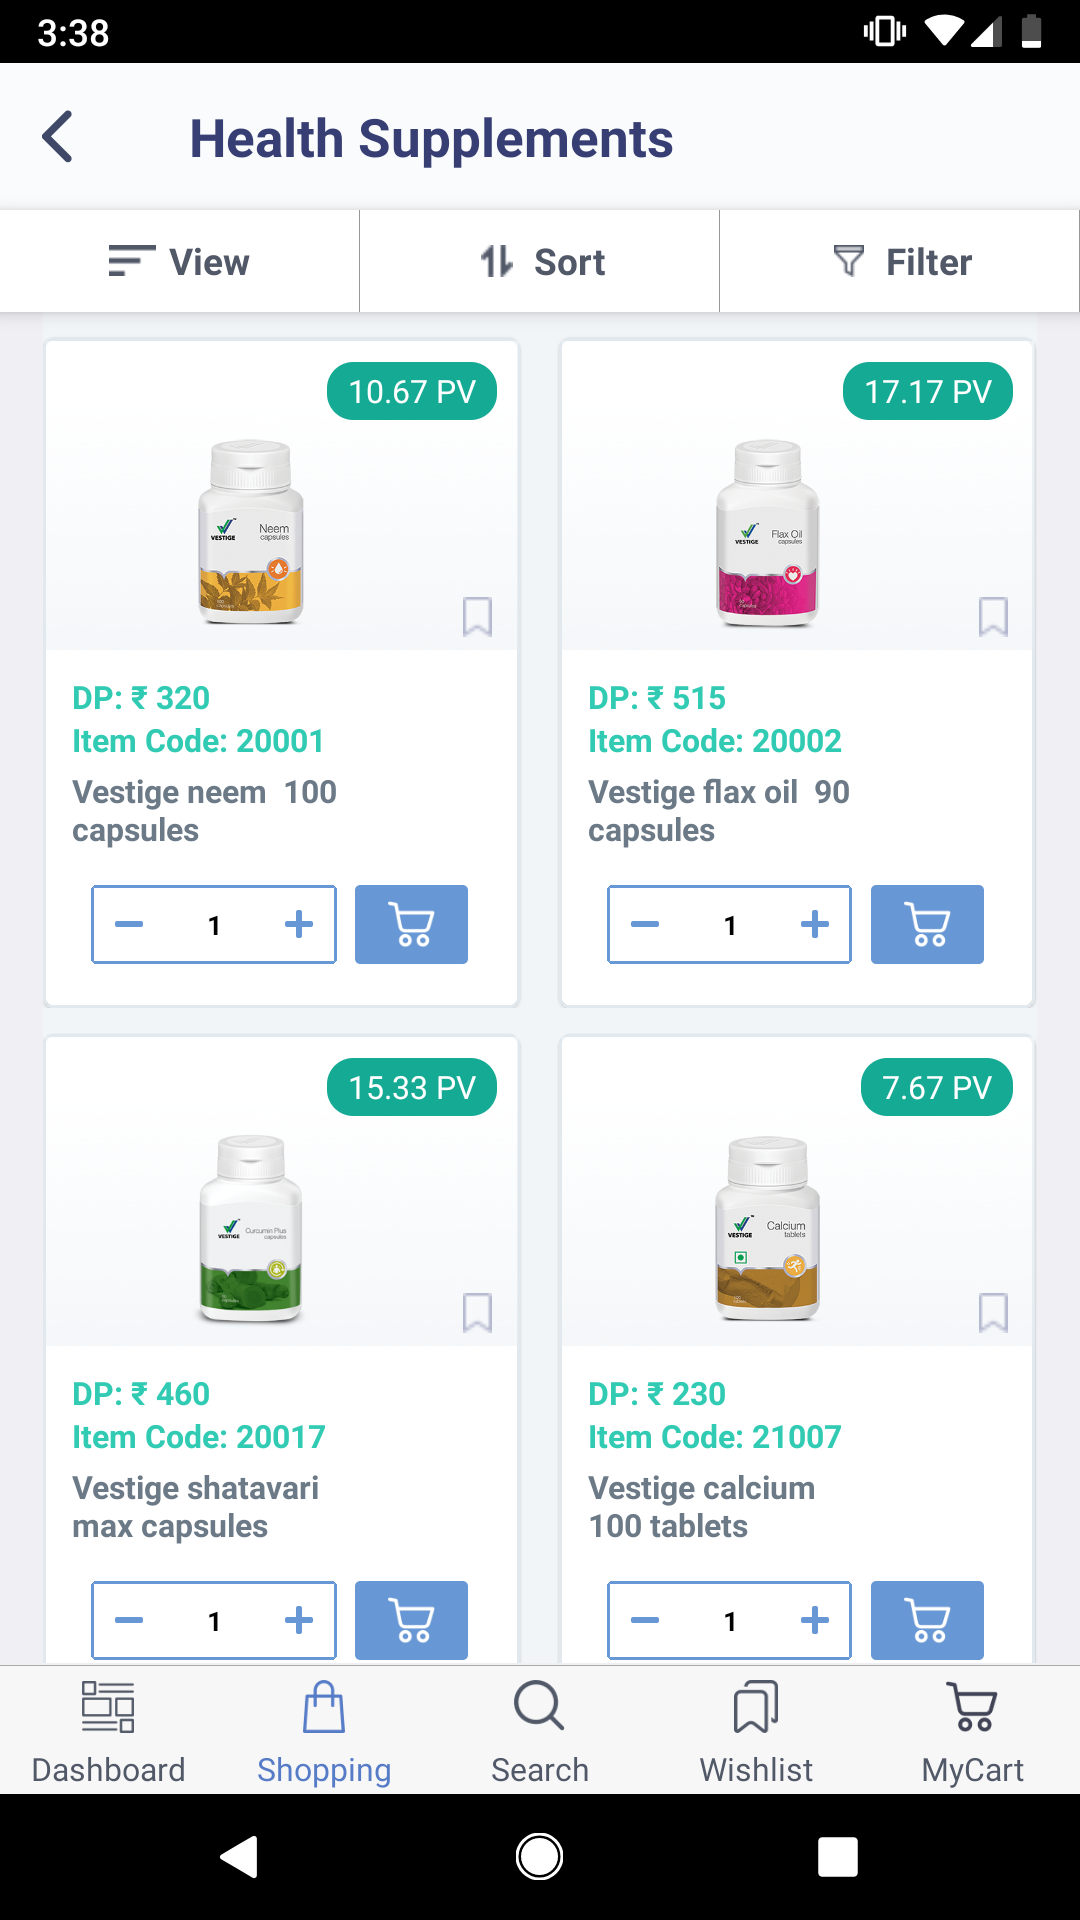Add Vestige flax oil to cart

tap(927, 924)
